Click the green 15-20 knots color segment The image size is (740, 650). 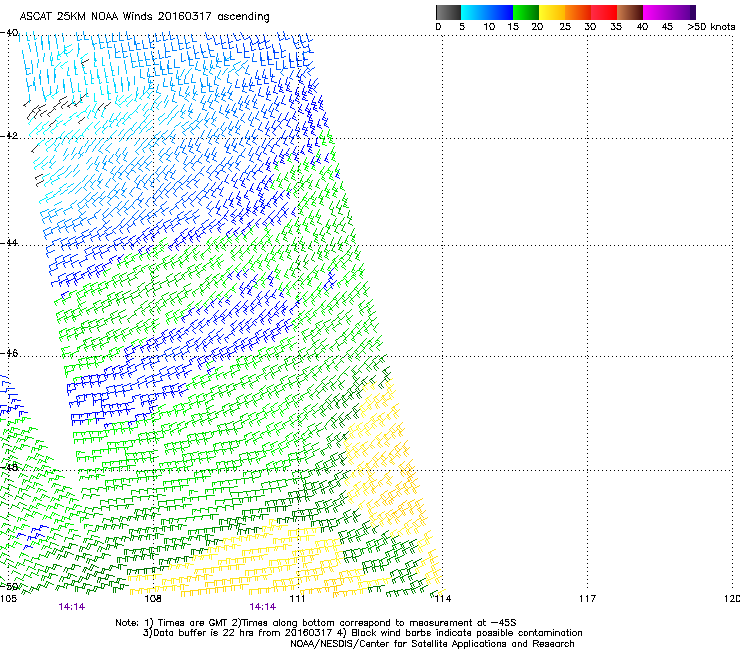tap(526, 12)
